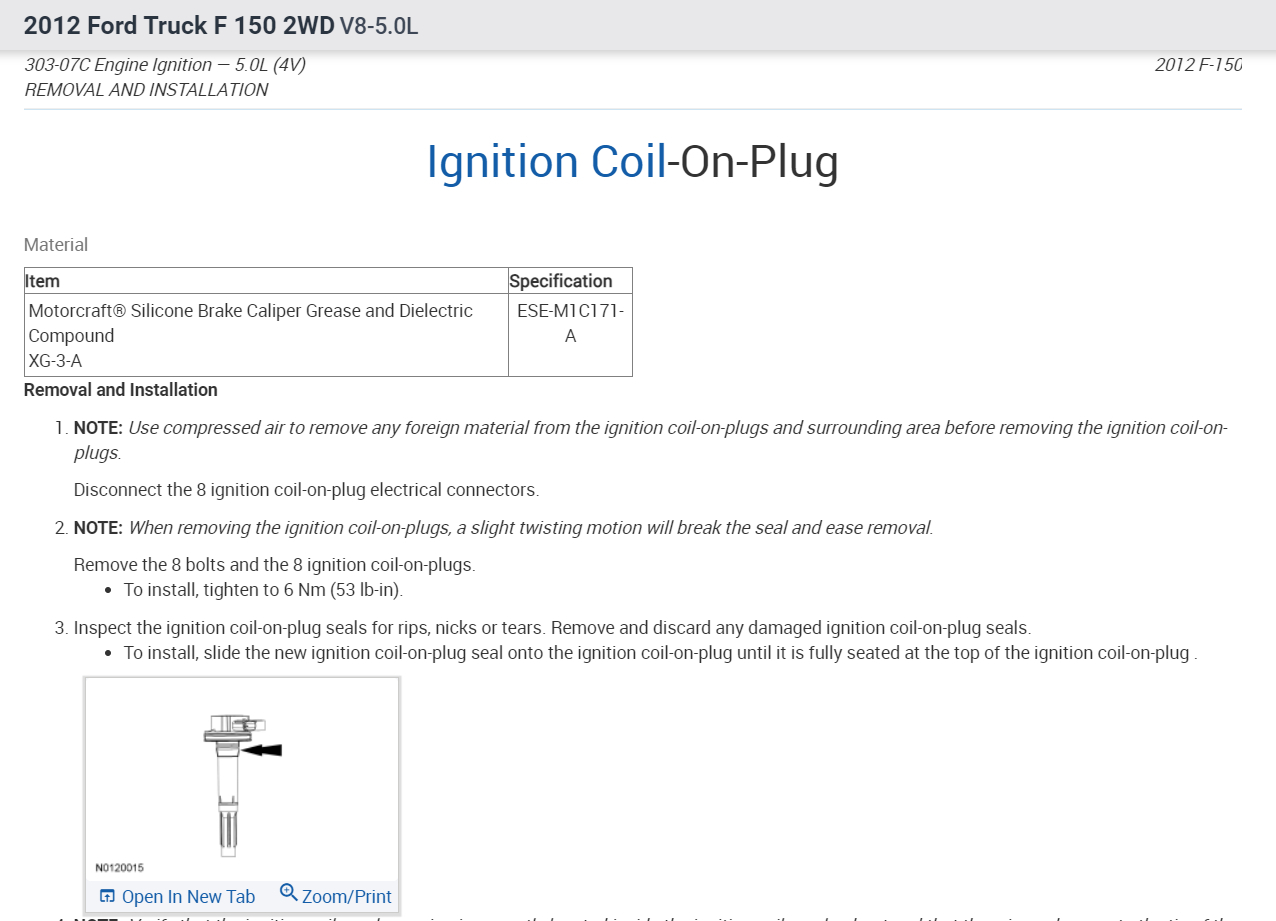
Task: Open the 'Ignition Coil' blue title link
Action: coord(546,162)
